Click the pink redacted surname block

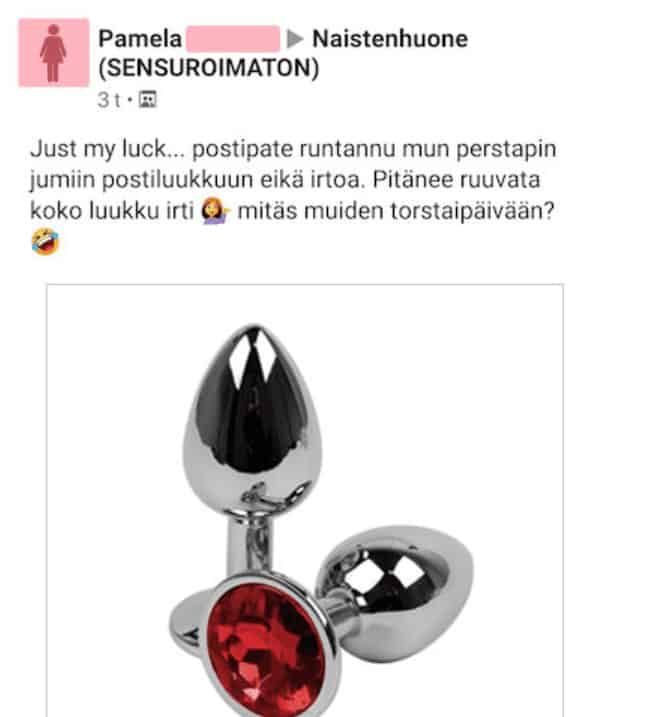point(233,38)
